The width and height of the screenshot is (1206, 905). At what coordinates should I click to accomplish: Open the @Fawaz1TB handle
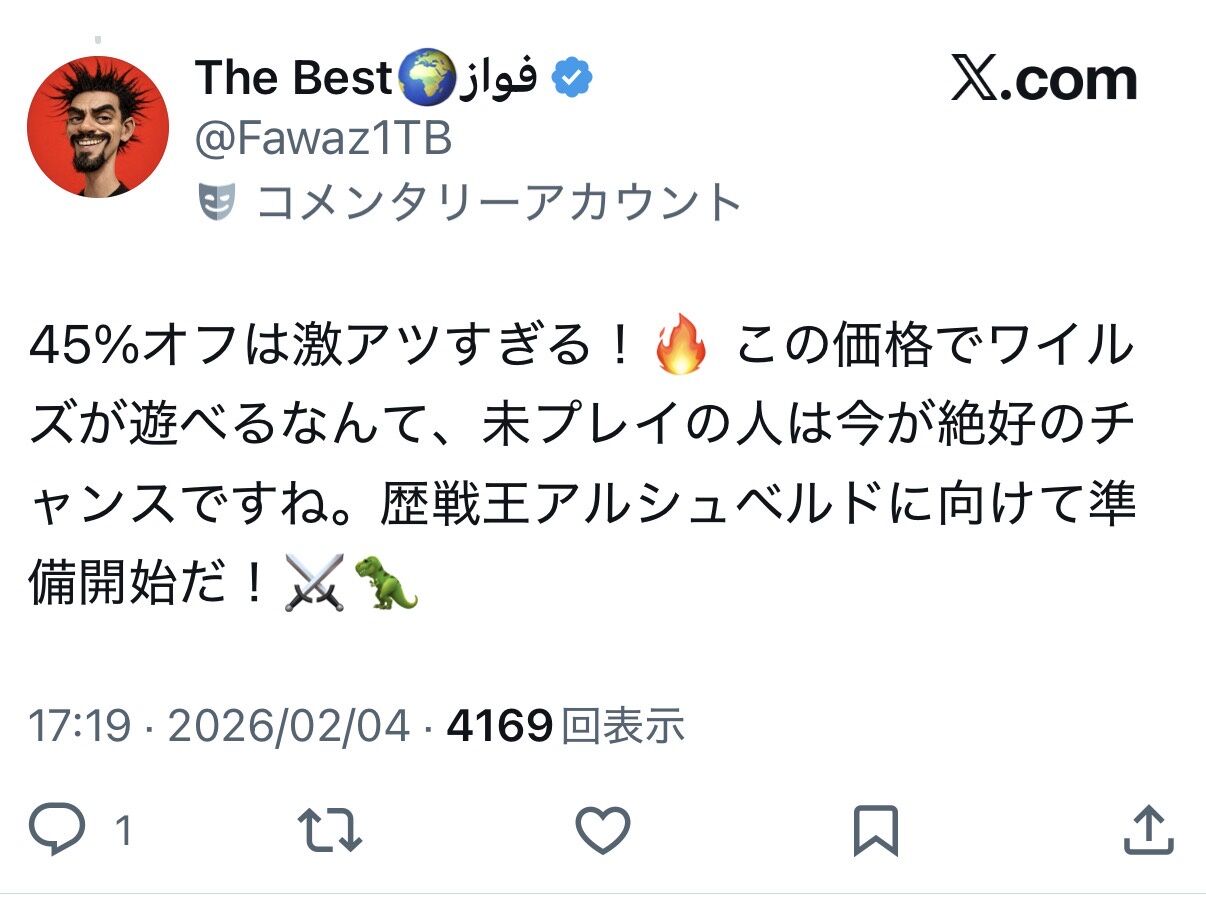click(323, 141)
